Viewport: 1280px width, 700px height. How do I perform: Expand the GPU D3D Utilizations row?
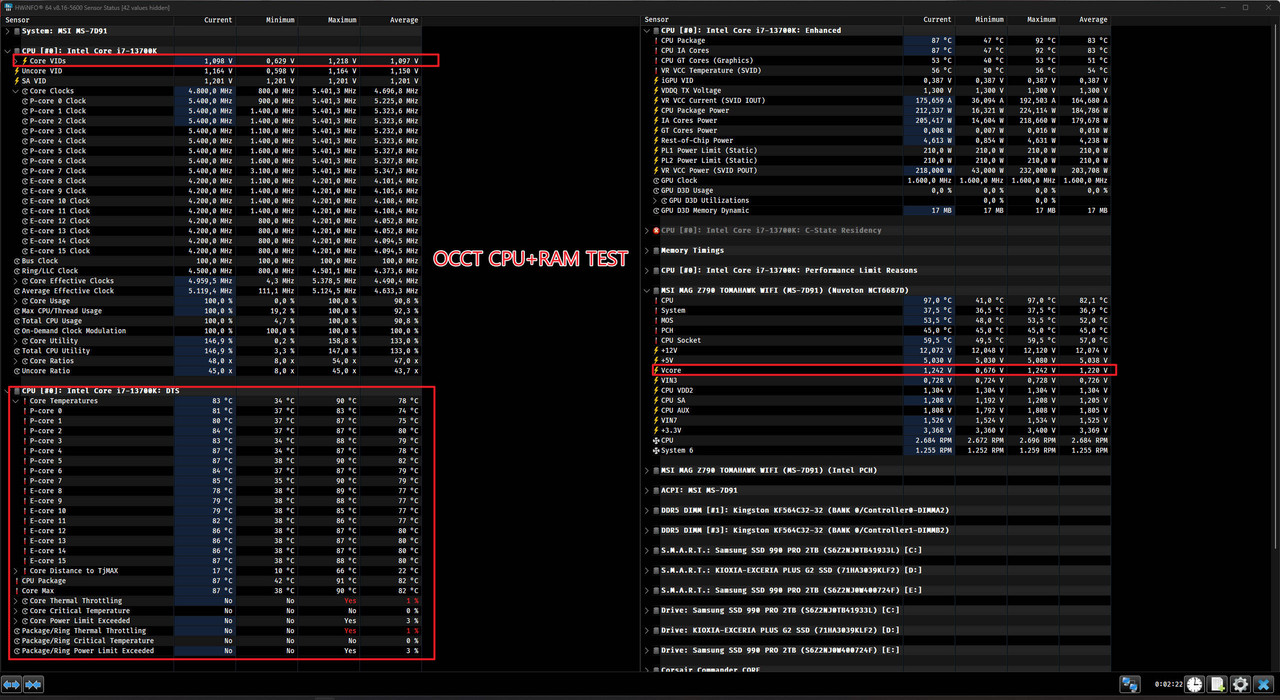click(x=657, y=200)
